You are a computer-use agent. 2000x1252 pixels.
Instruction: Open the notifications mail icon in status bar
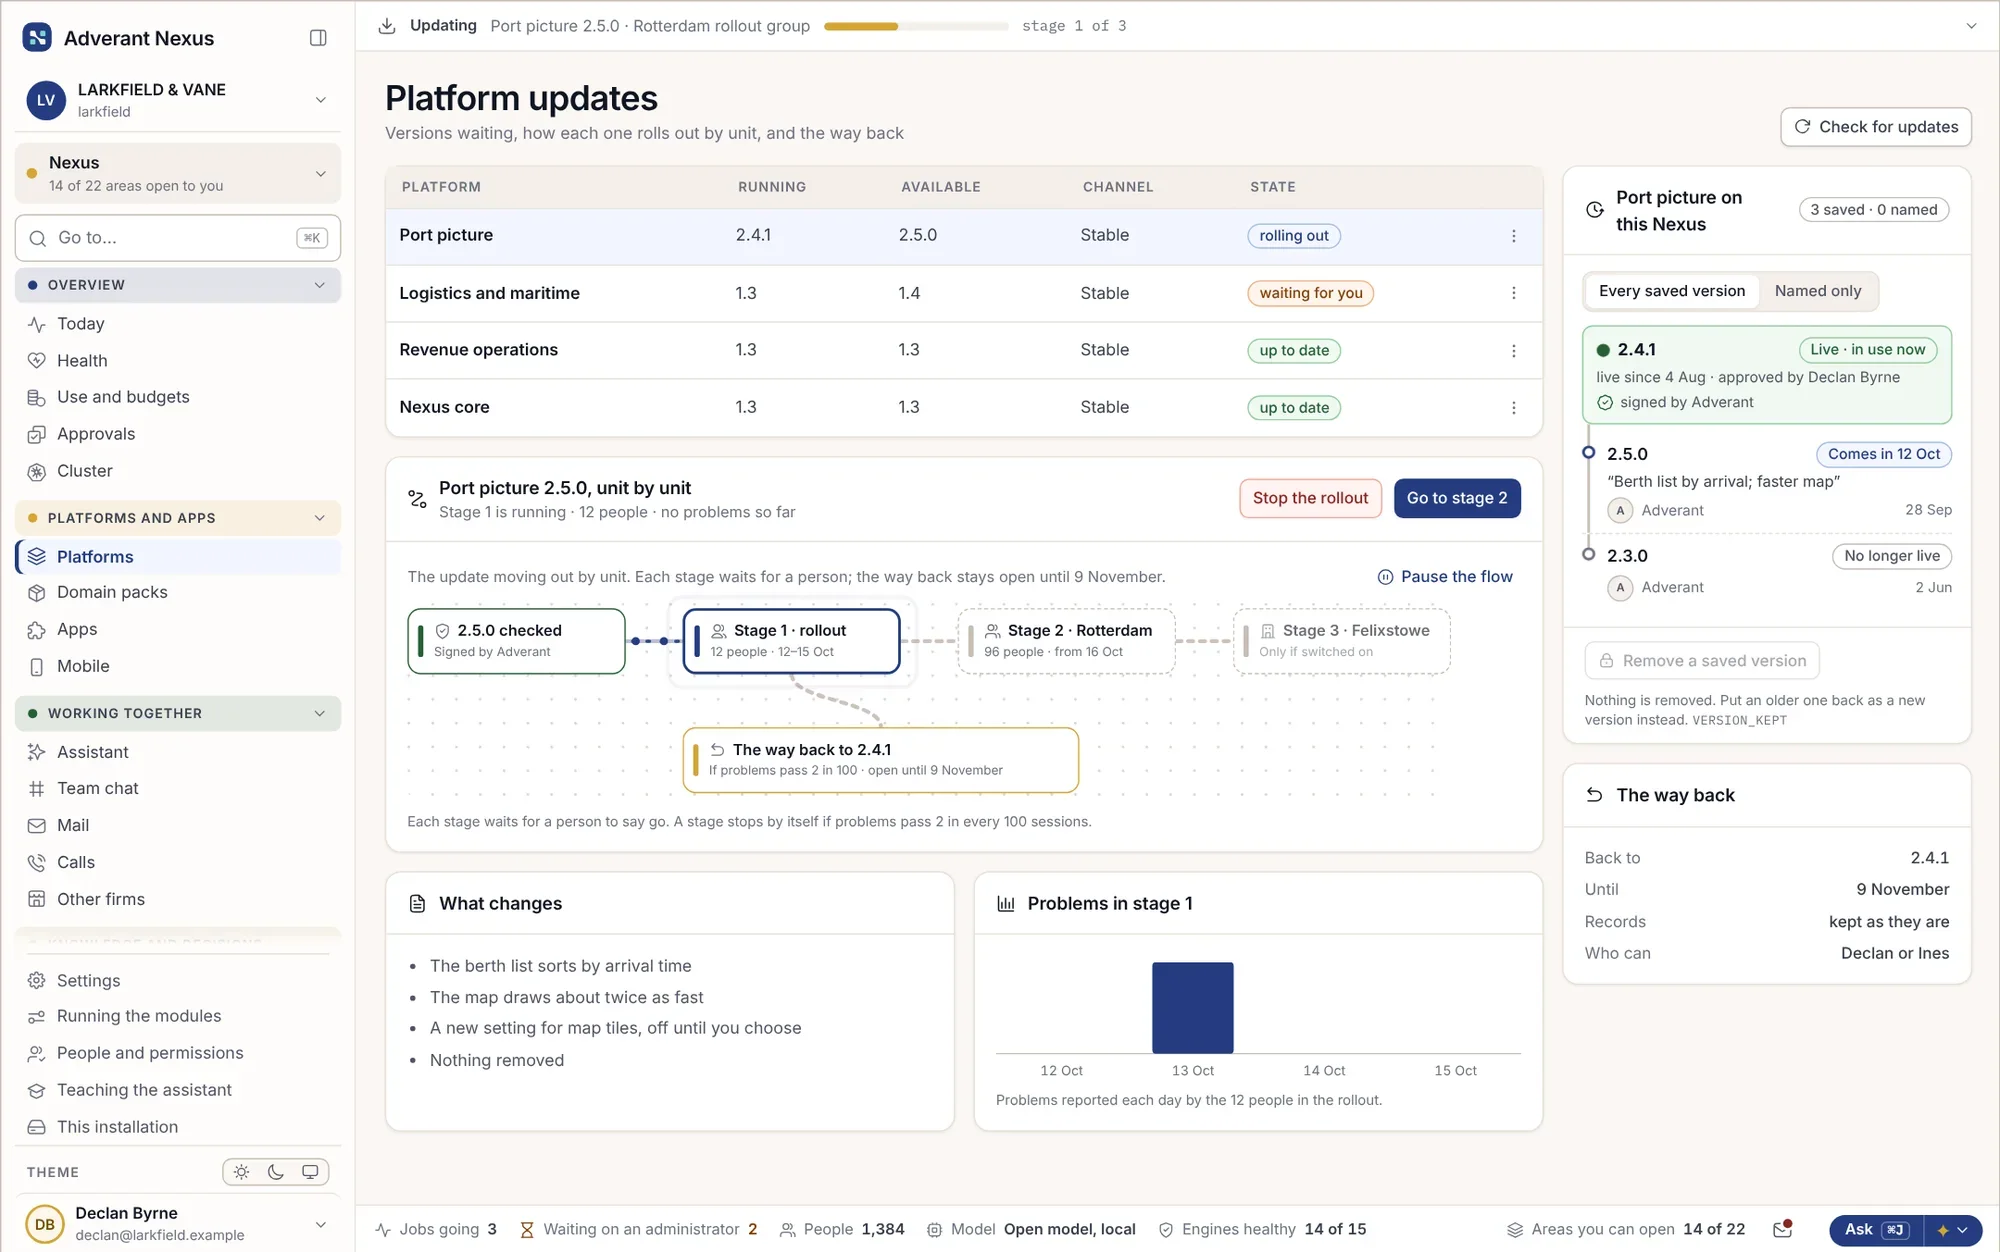pyautogui.click(x=1782, y=1229)
